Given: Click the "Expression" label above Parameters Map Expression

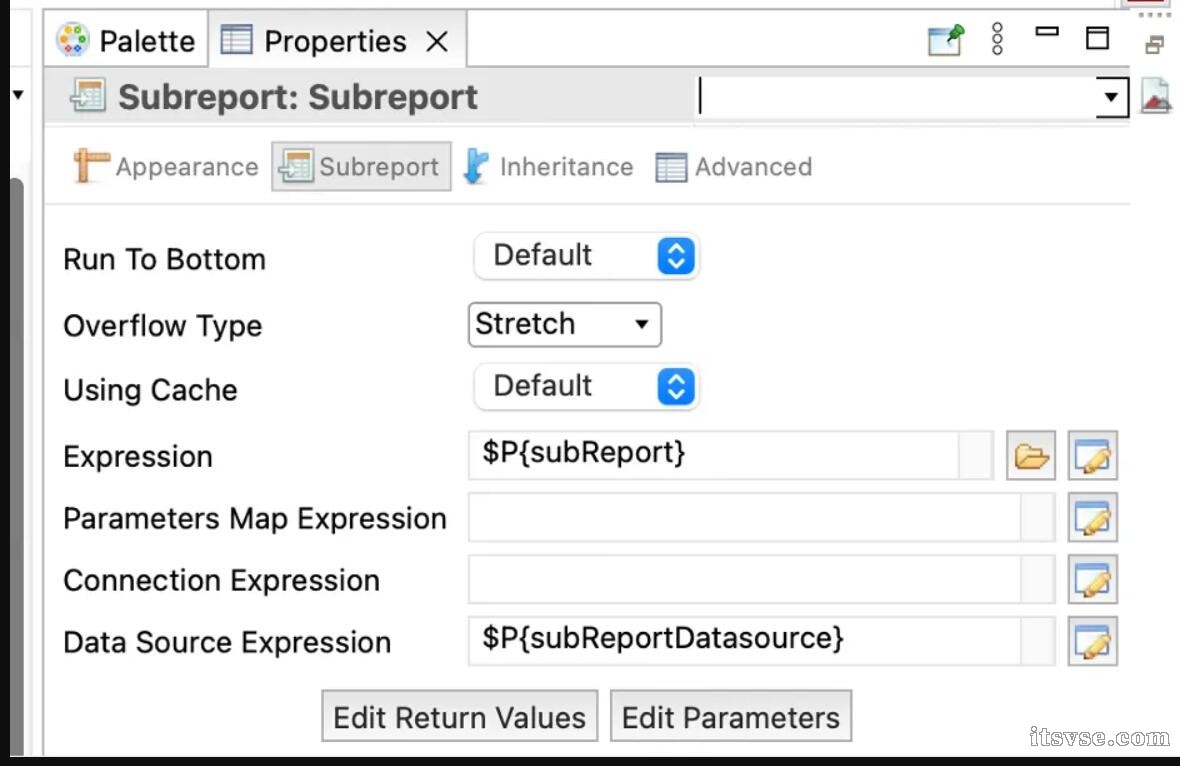Looking at the screenshot, I should click(x=138, y=457).
